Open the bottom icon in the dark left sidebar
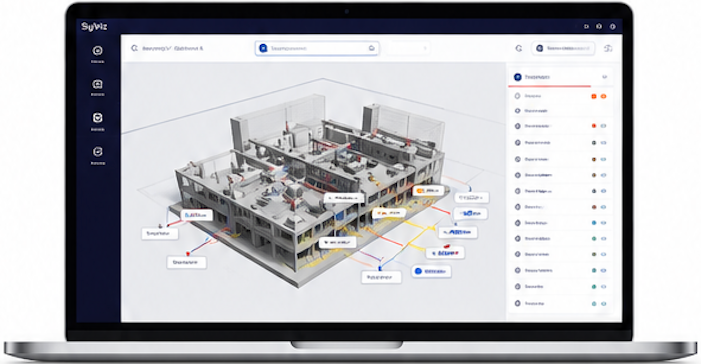Image resolution: width=701 pixels, height=364 pixels. point(97,152)
